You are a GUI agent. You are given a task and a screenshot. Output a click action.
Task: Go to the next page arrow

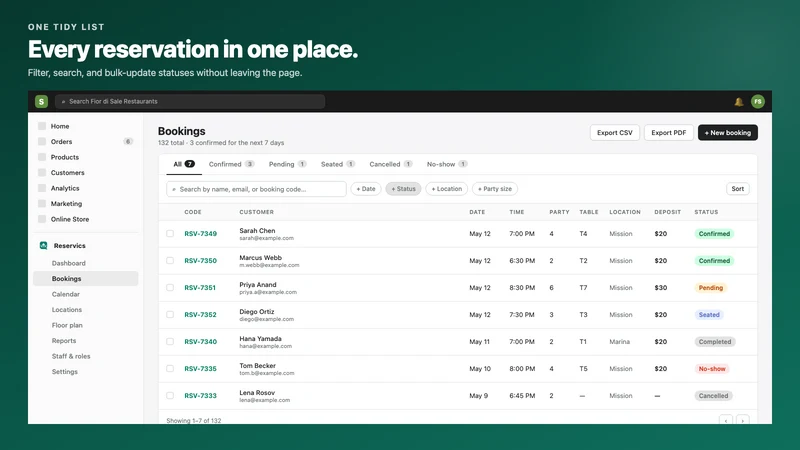click(742, 420)
